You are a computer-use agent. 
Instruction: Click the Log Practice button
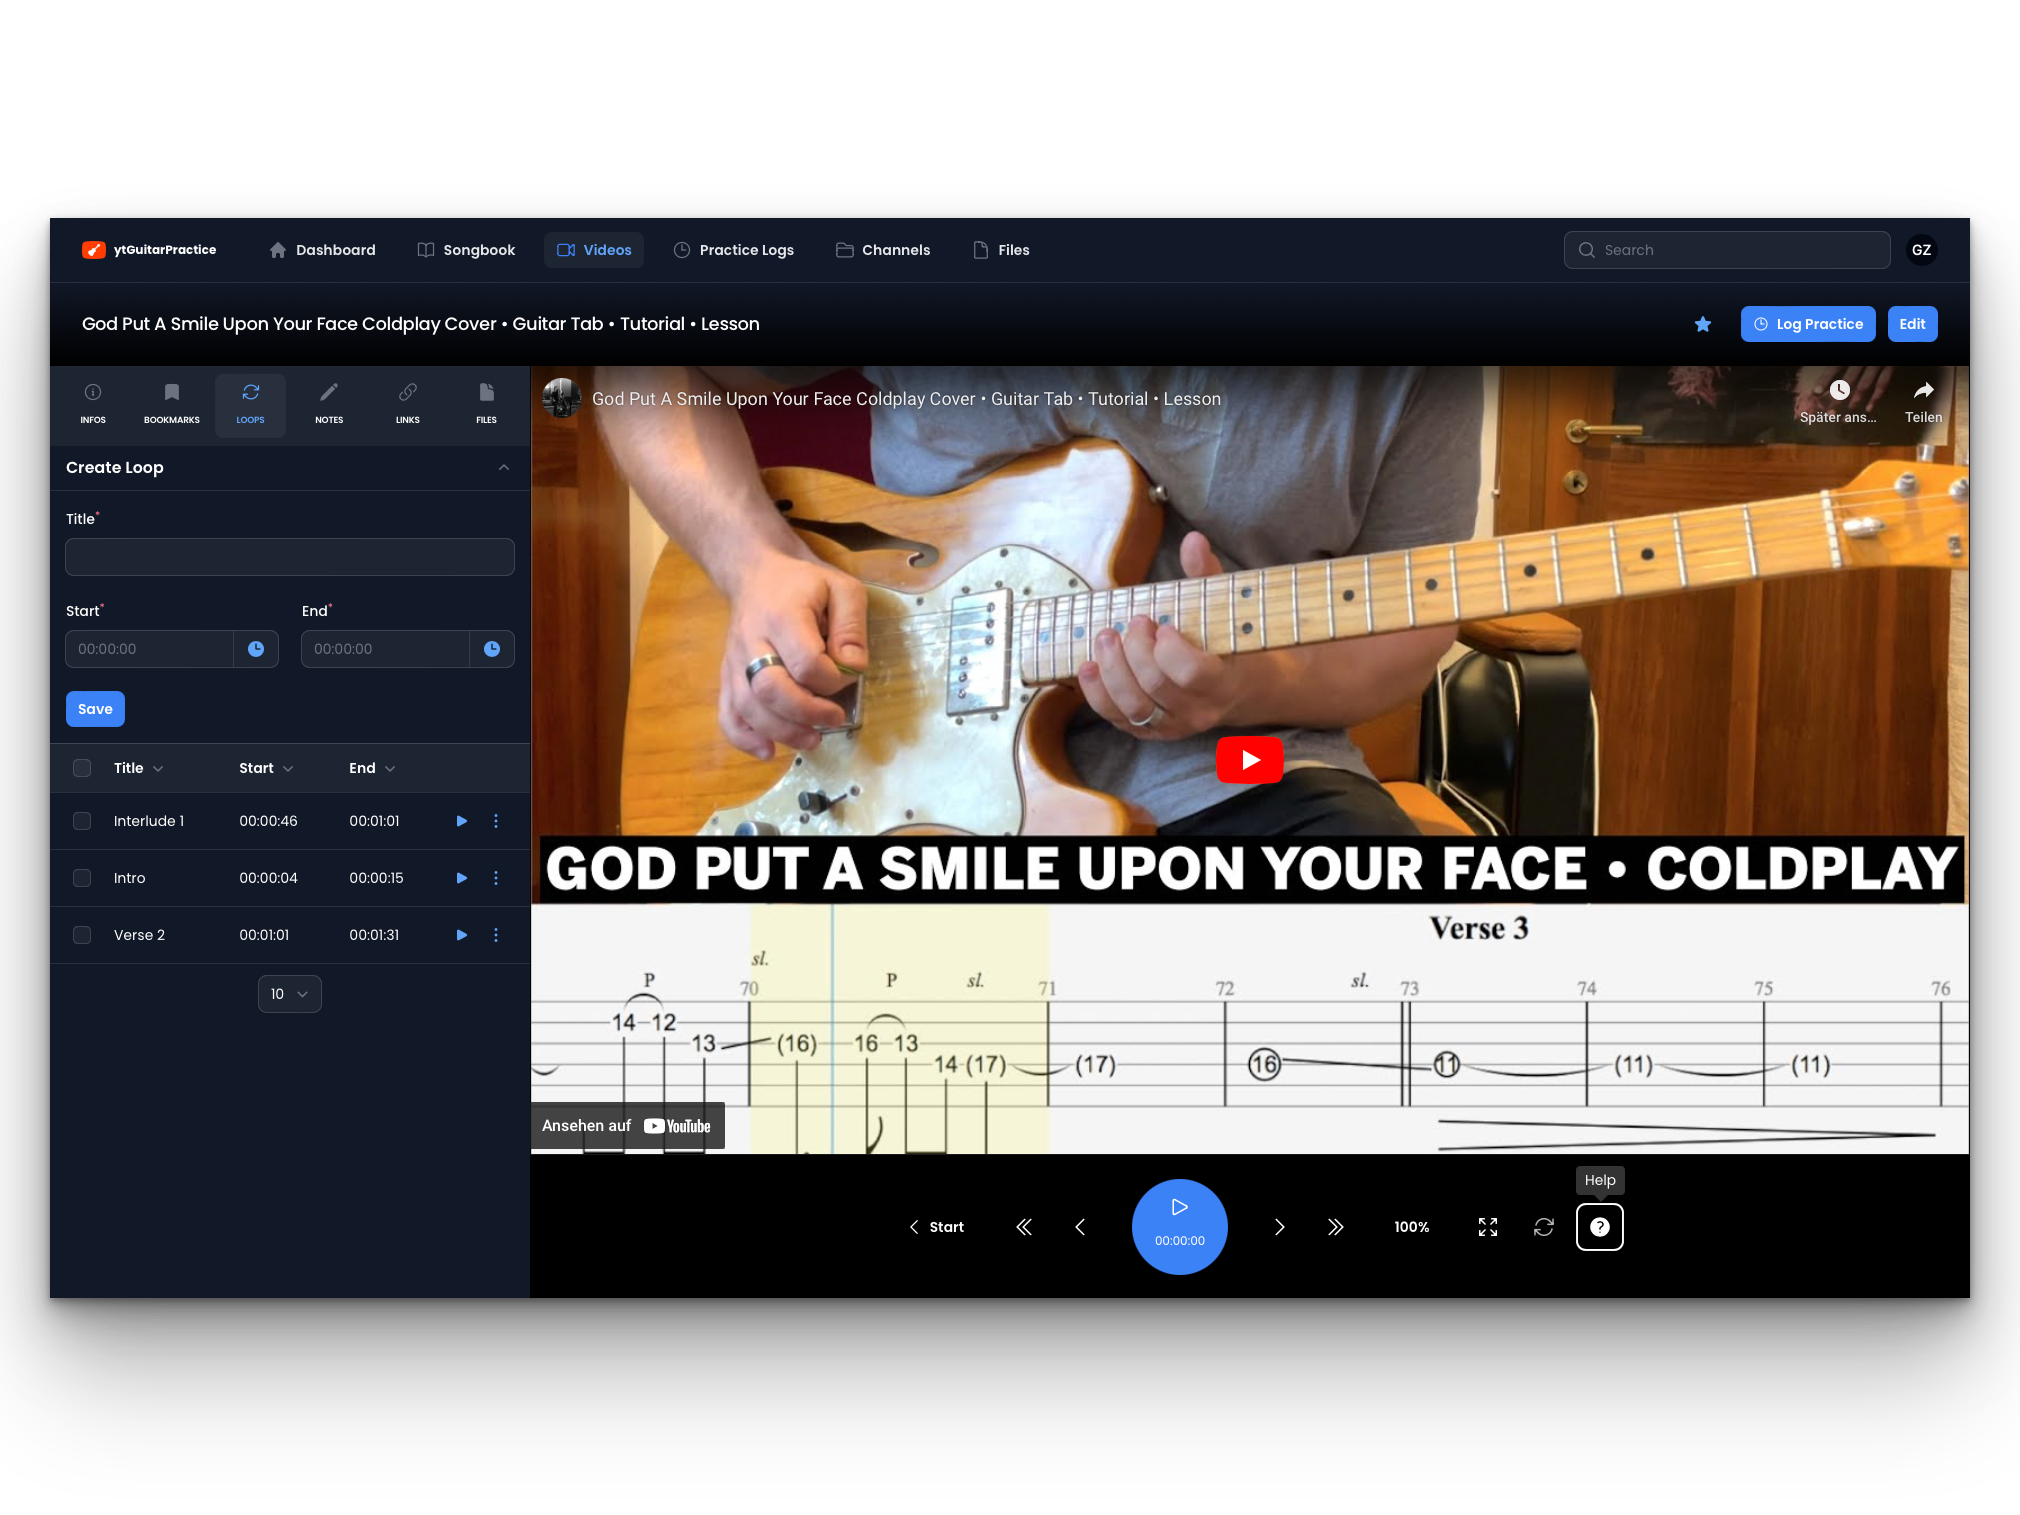coord(1807,324)
